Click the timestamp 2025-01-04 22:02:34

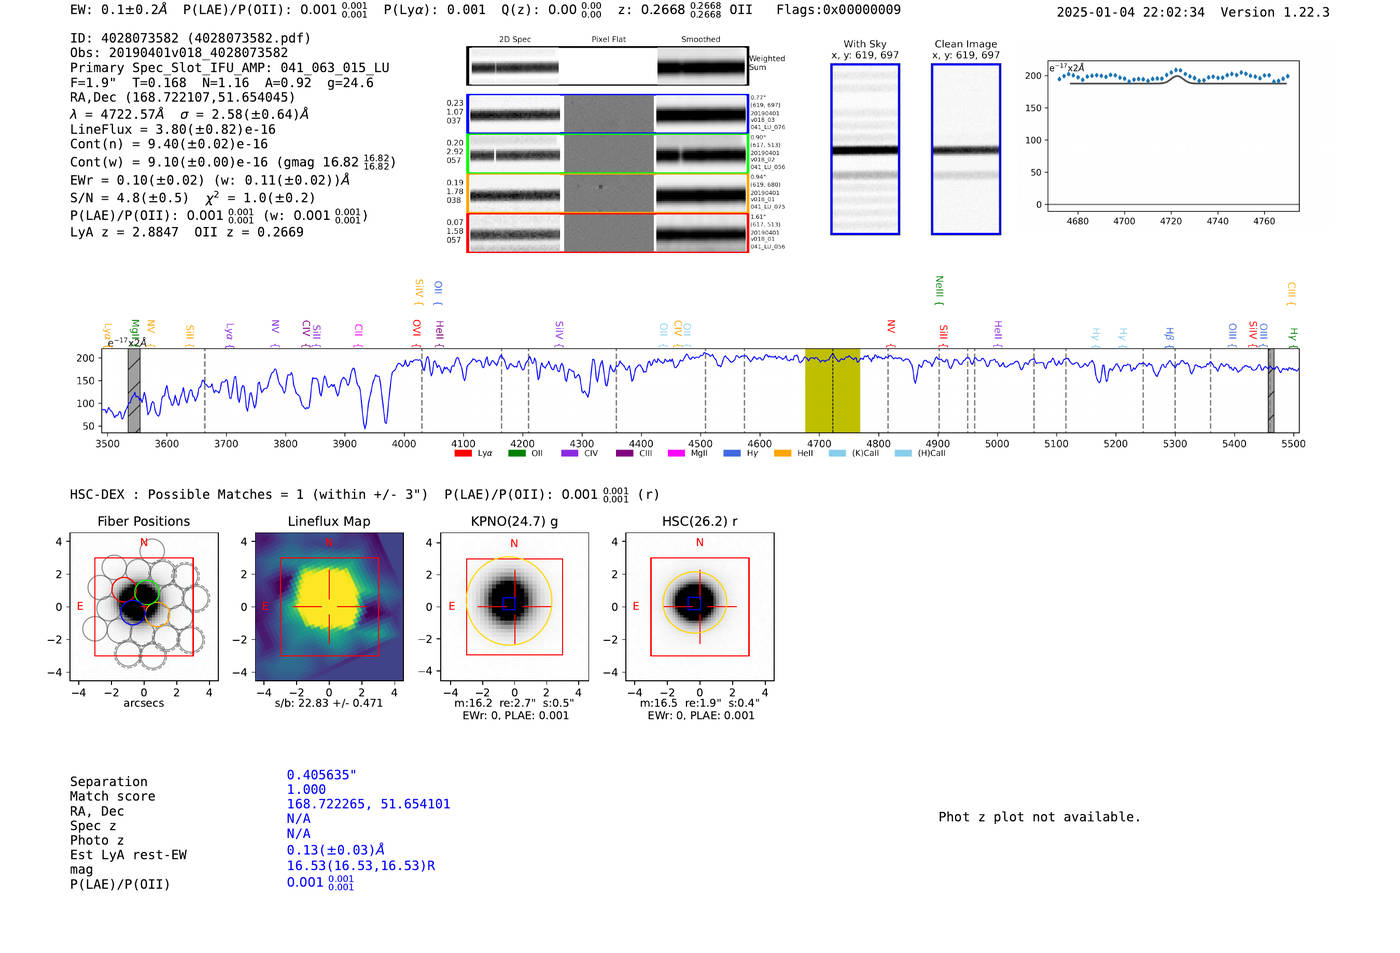[1130, 12]
